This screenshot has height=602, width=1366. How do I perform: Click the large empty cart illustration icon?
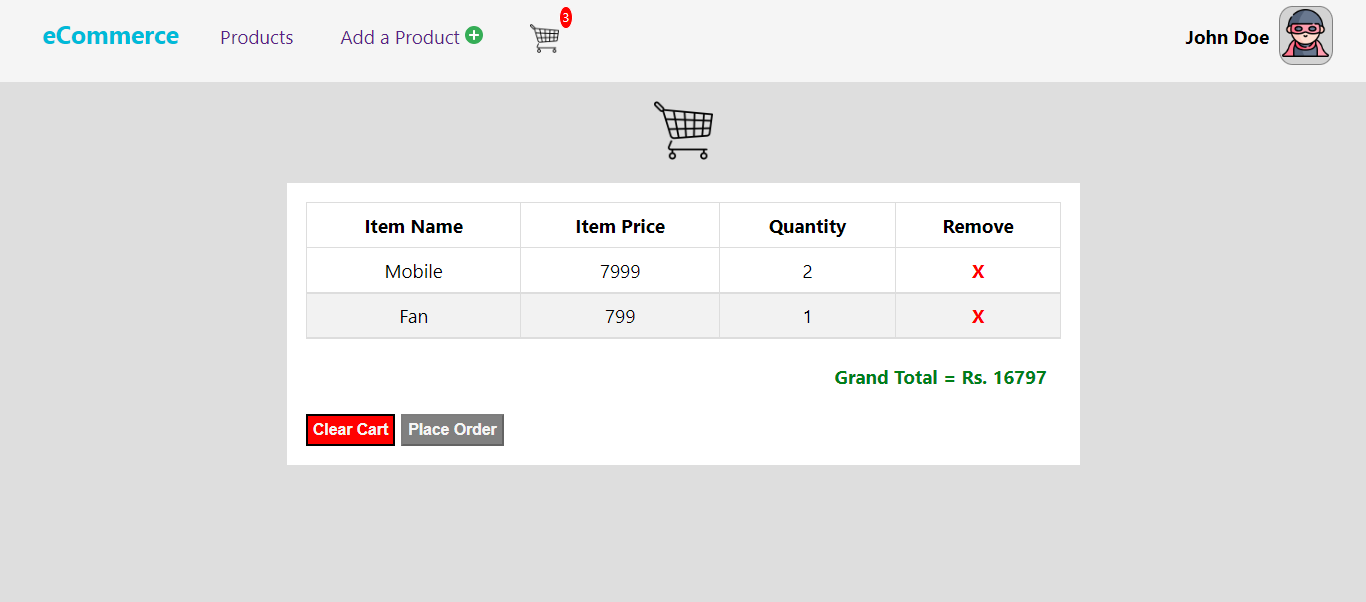point(683,130)
